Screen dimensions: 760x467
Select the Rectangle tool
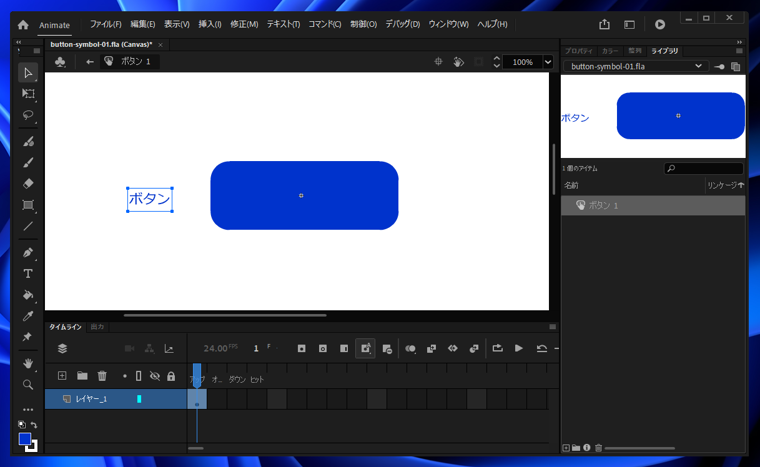pyautogui.click(x=28, y=205)
